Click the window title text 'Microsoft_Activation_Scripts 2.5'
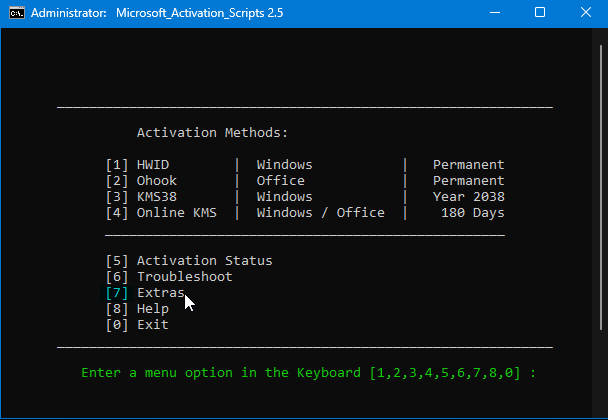608x420 pixels. coord(200,13)
